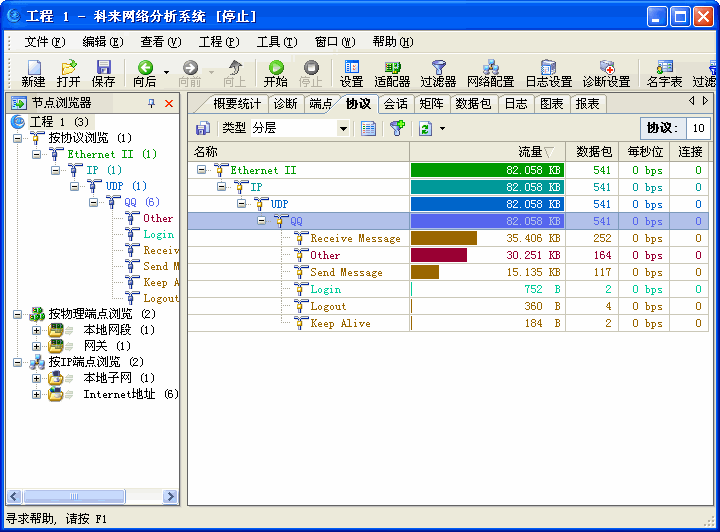Click the node browser scroll right arrow

pos(171,496)
